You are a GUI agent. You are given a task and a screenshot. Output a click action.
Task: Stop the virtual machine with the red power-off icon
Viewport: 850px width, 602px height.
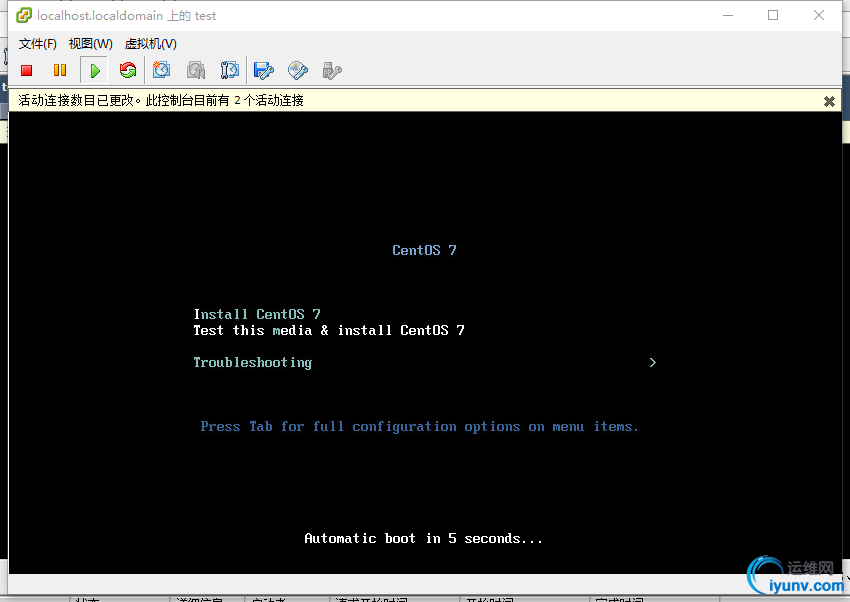click(x=27, y=70)
